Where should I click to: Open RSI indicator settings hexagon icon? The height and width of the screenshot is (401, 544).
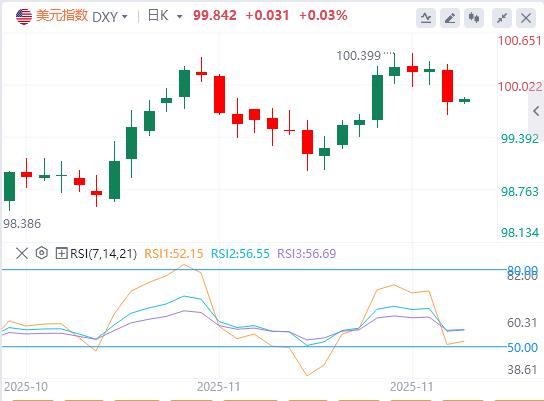click(x=42, y=253)
